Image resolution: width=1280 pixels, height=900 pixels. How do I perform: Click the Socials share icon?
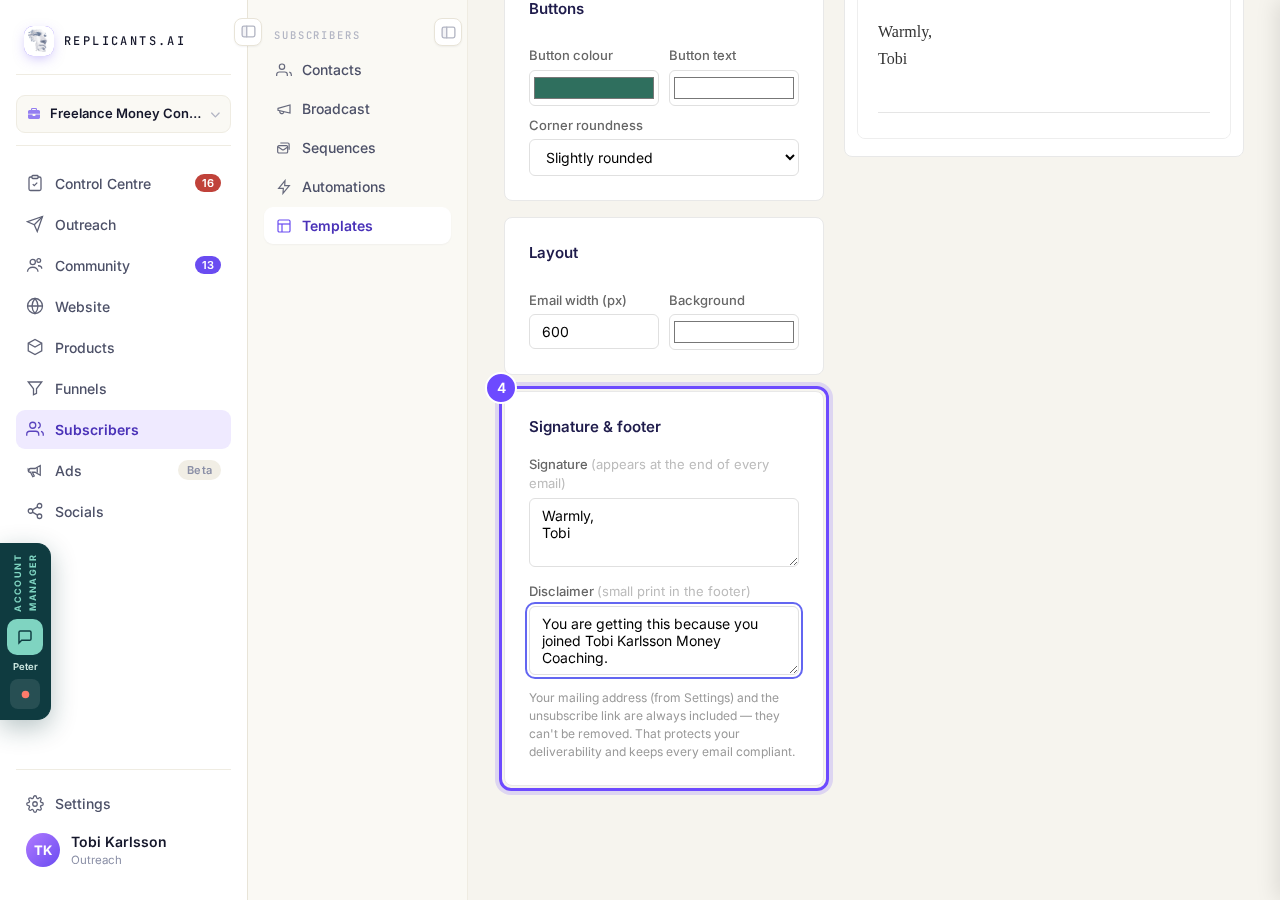click(x=35, y=511)
